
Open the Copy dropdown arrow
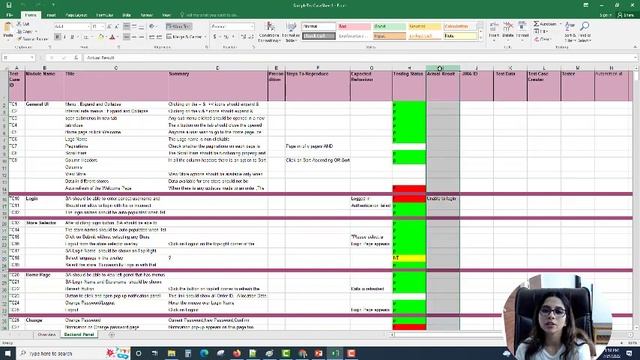coord(36,31)
